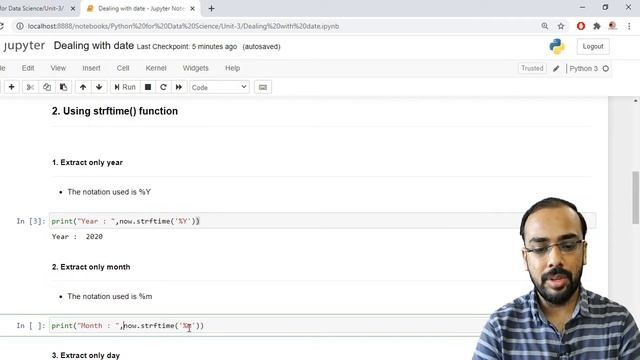Viewport: 640px width, 360px height.
Task: Rename the notebook title Dealing with date
Action: [94, 46]
